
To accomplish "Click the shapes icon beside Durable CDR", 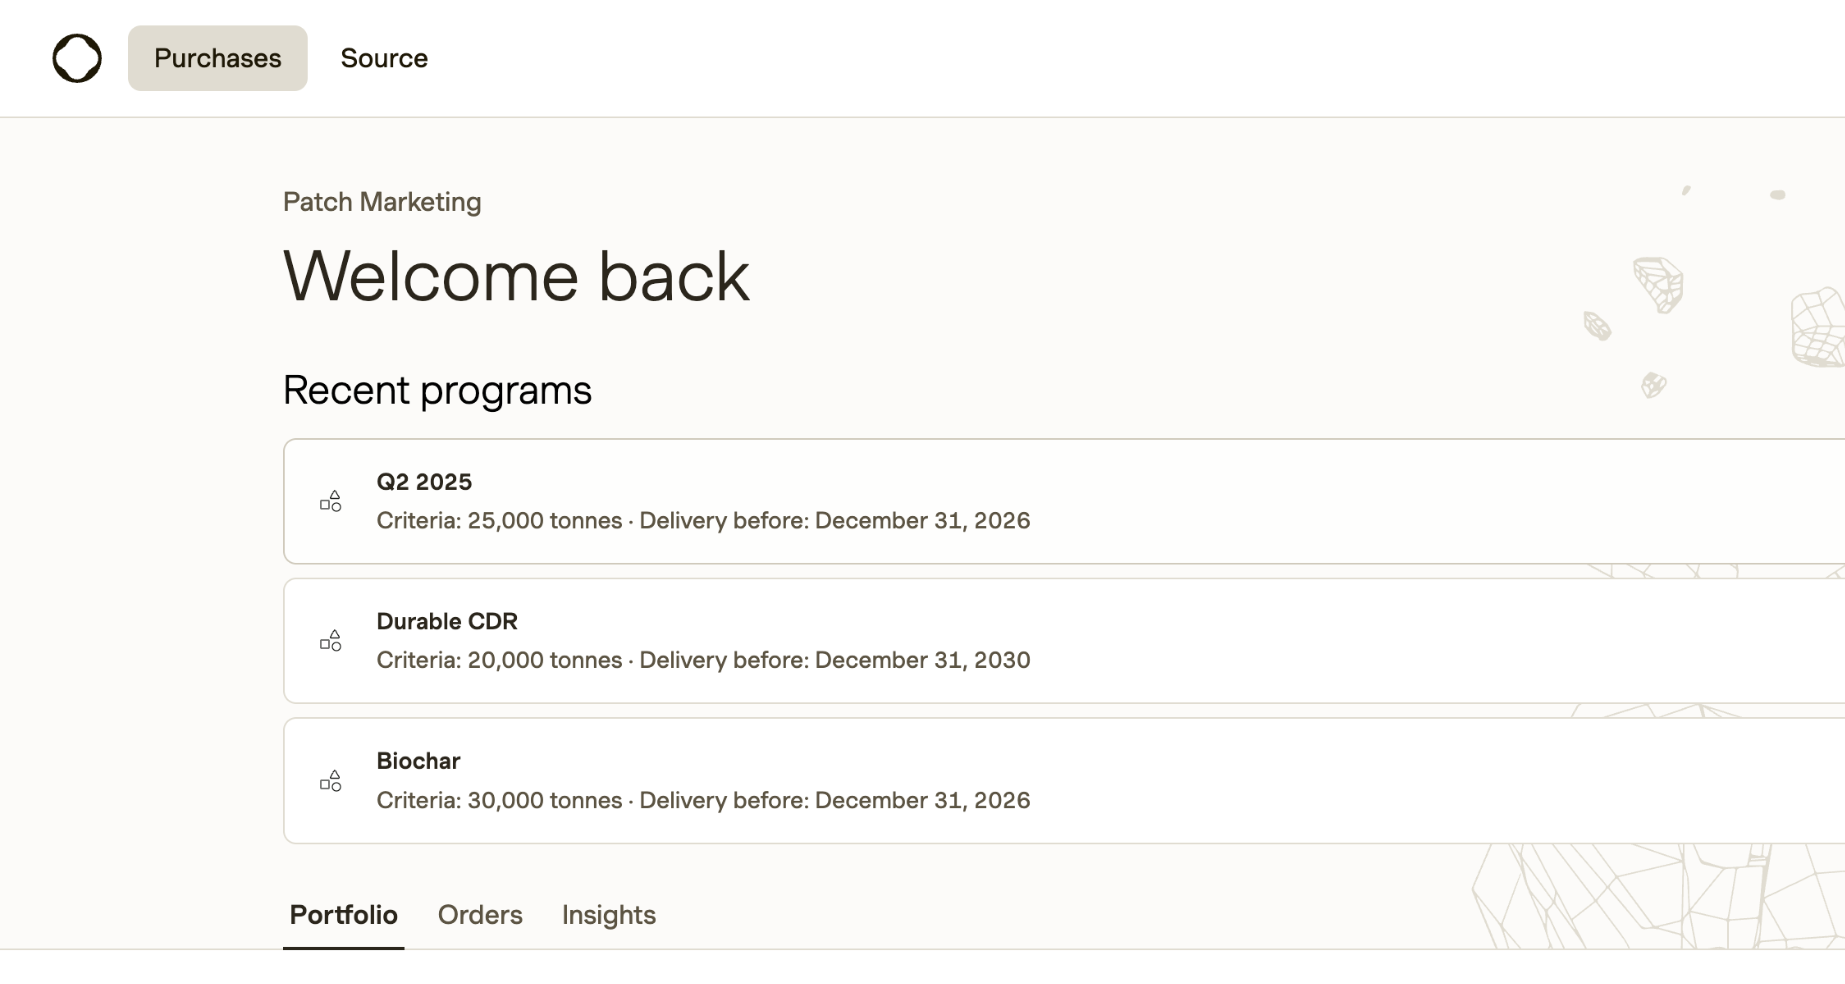I will (x=331, y=641).
